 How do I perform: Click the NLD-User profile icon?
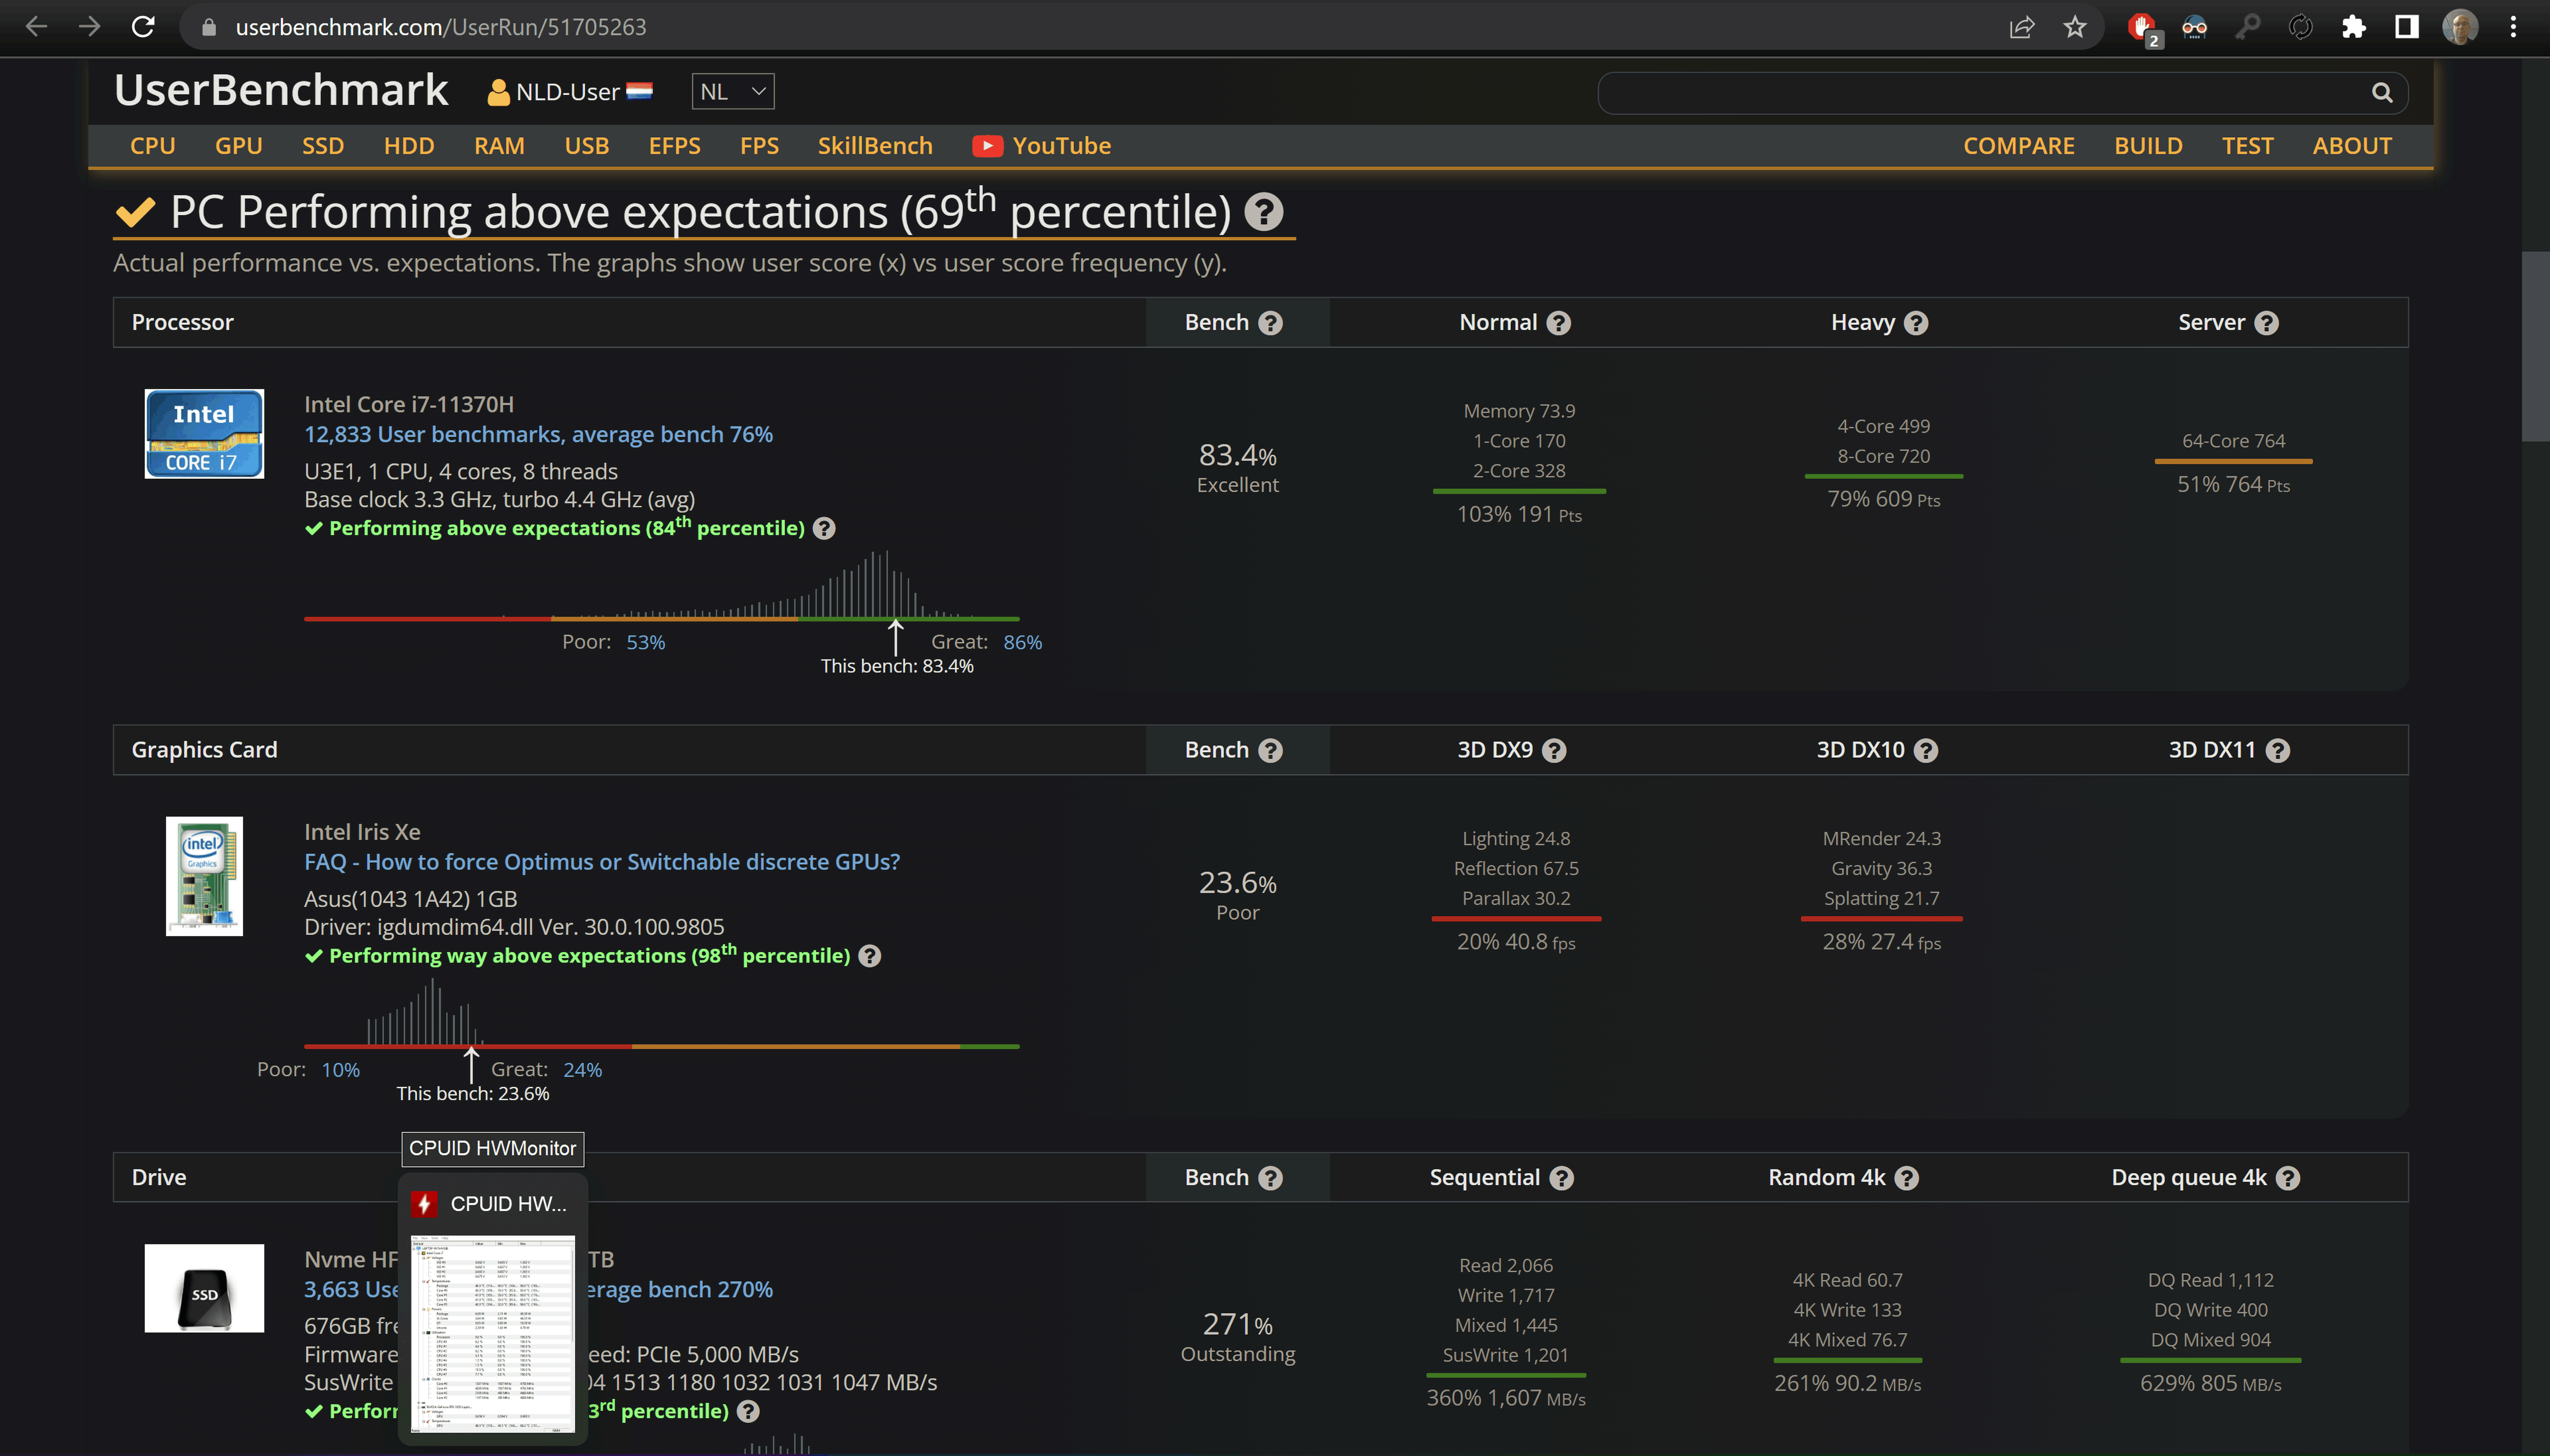pos(498,92)
